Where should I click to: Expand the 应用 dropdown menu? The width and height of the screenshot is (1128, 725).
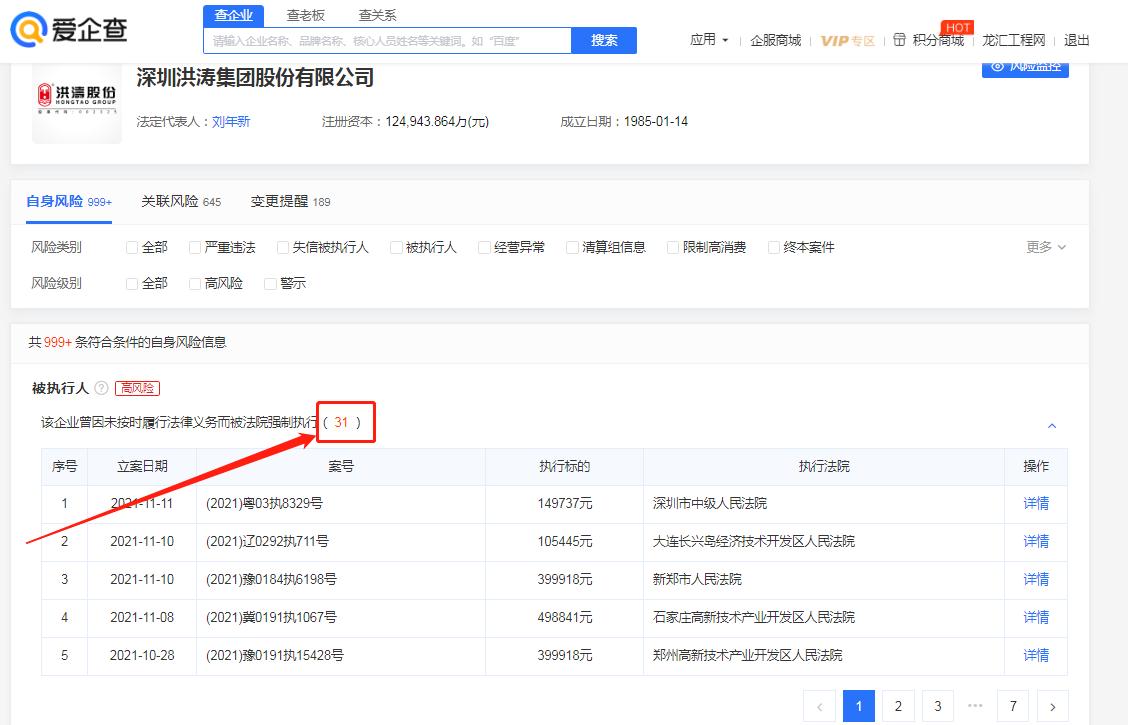[710, 38]
